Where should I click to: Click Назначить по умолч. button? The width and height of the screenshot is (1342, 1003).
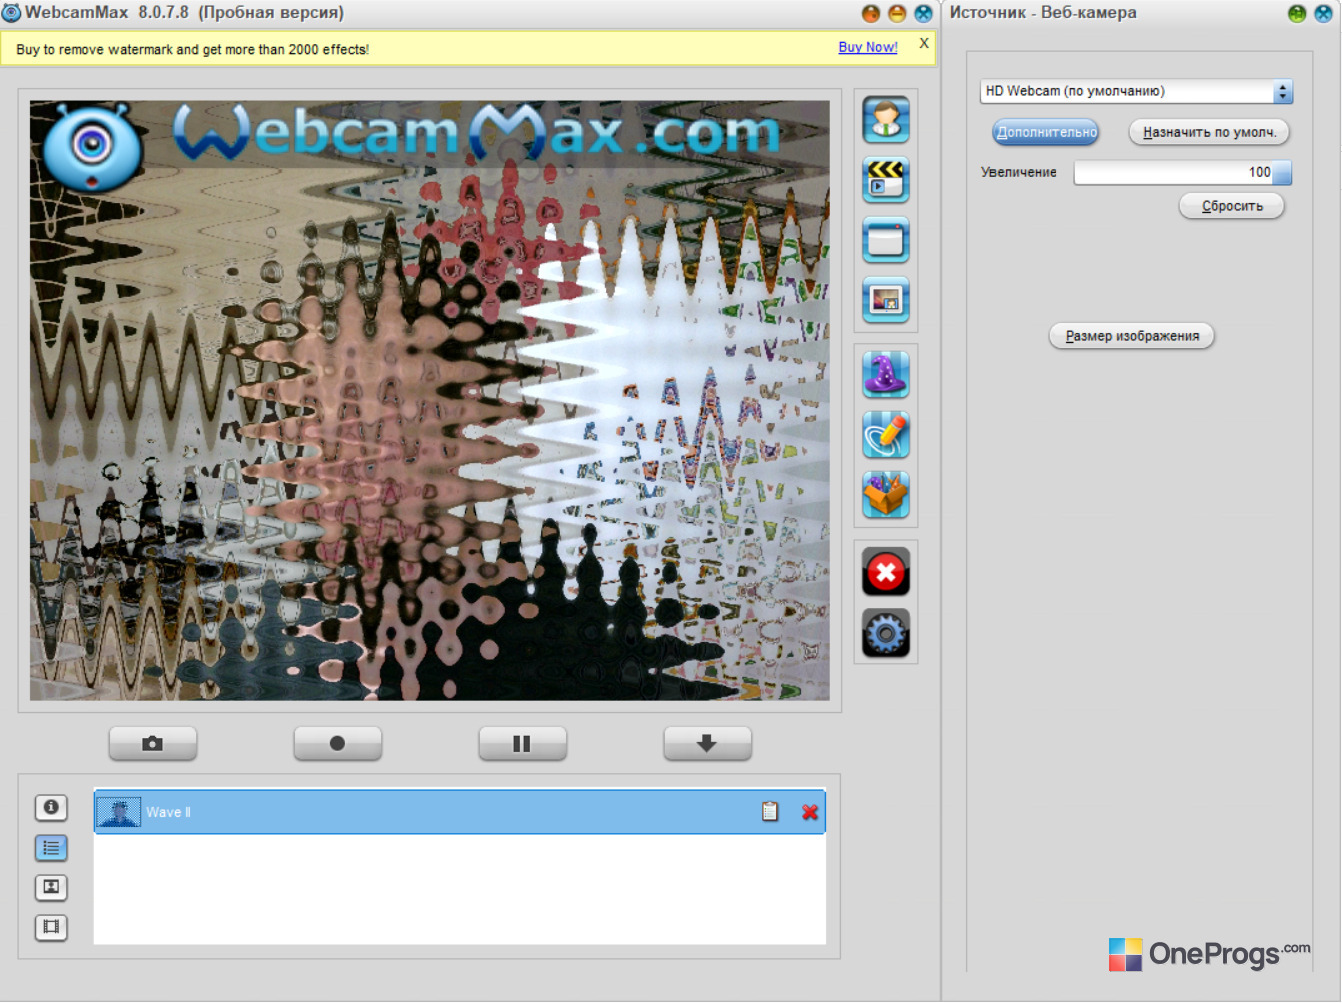tap(1209, 132)
